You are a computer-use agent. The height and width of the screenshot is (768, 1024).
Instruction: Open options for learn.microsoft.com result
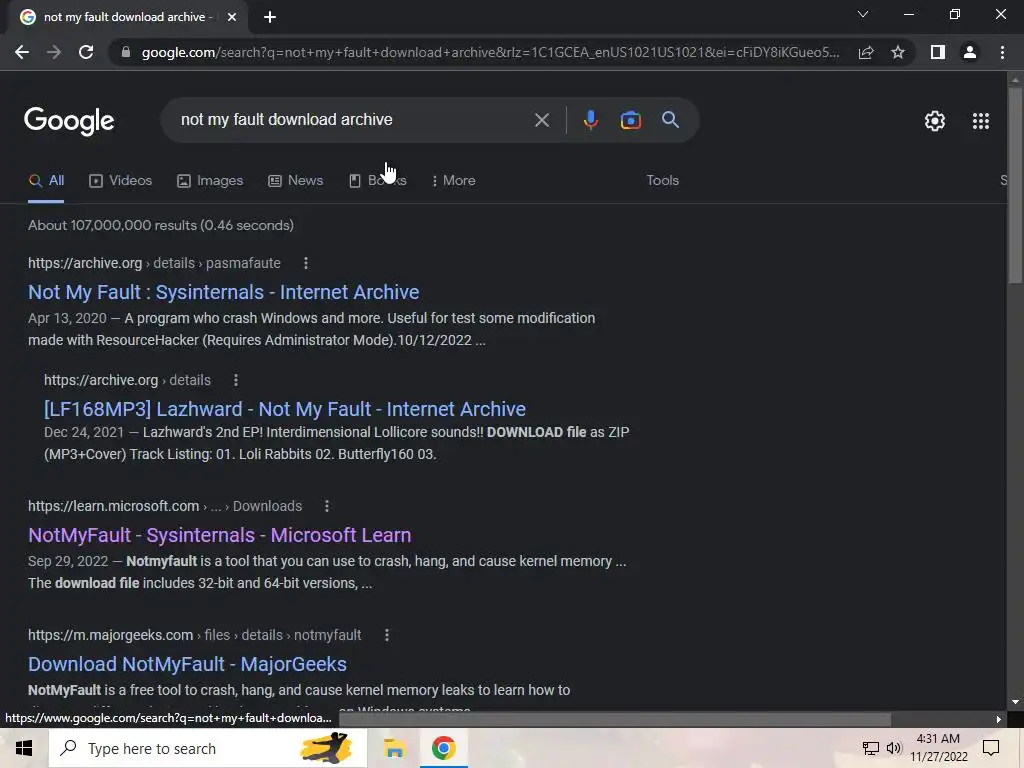click(327, 506)
